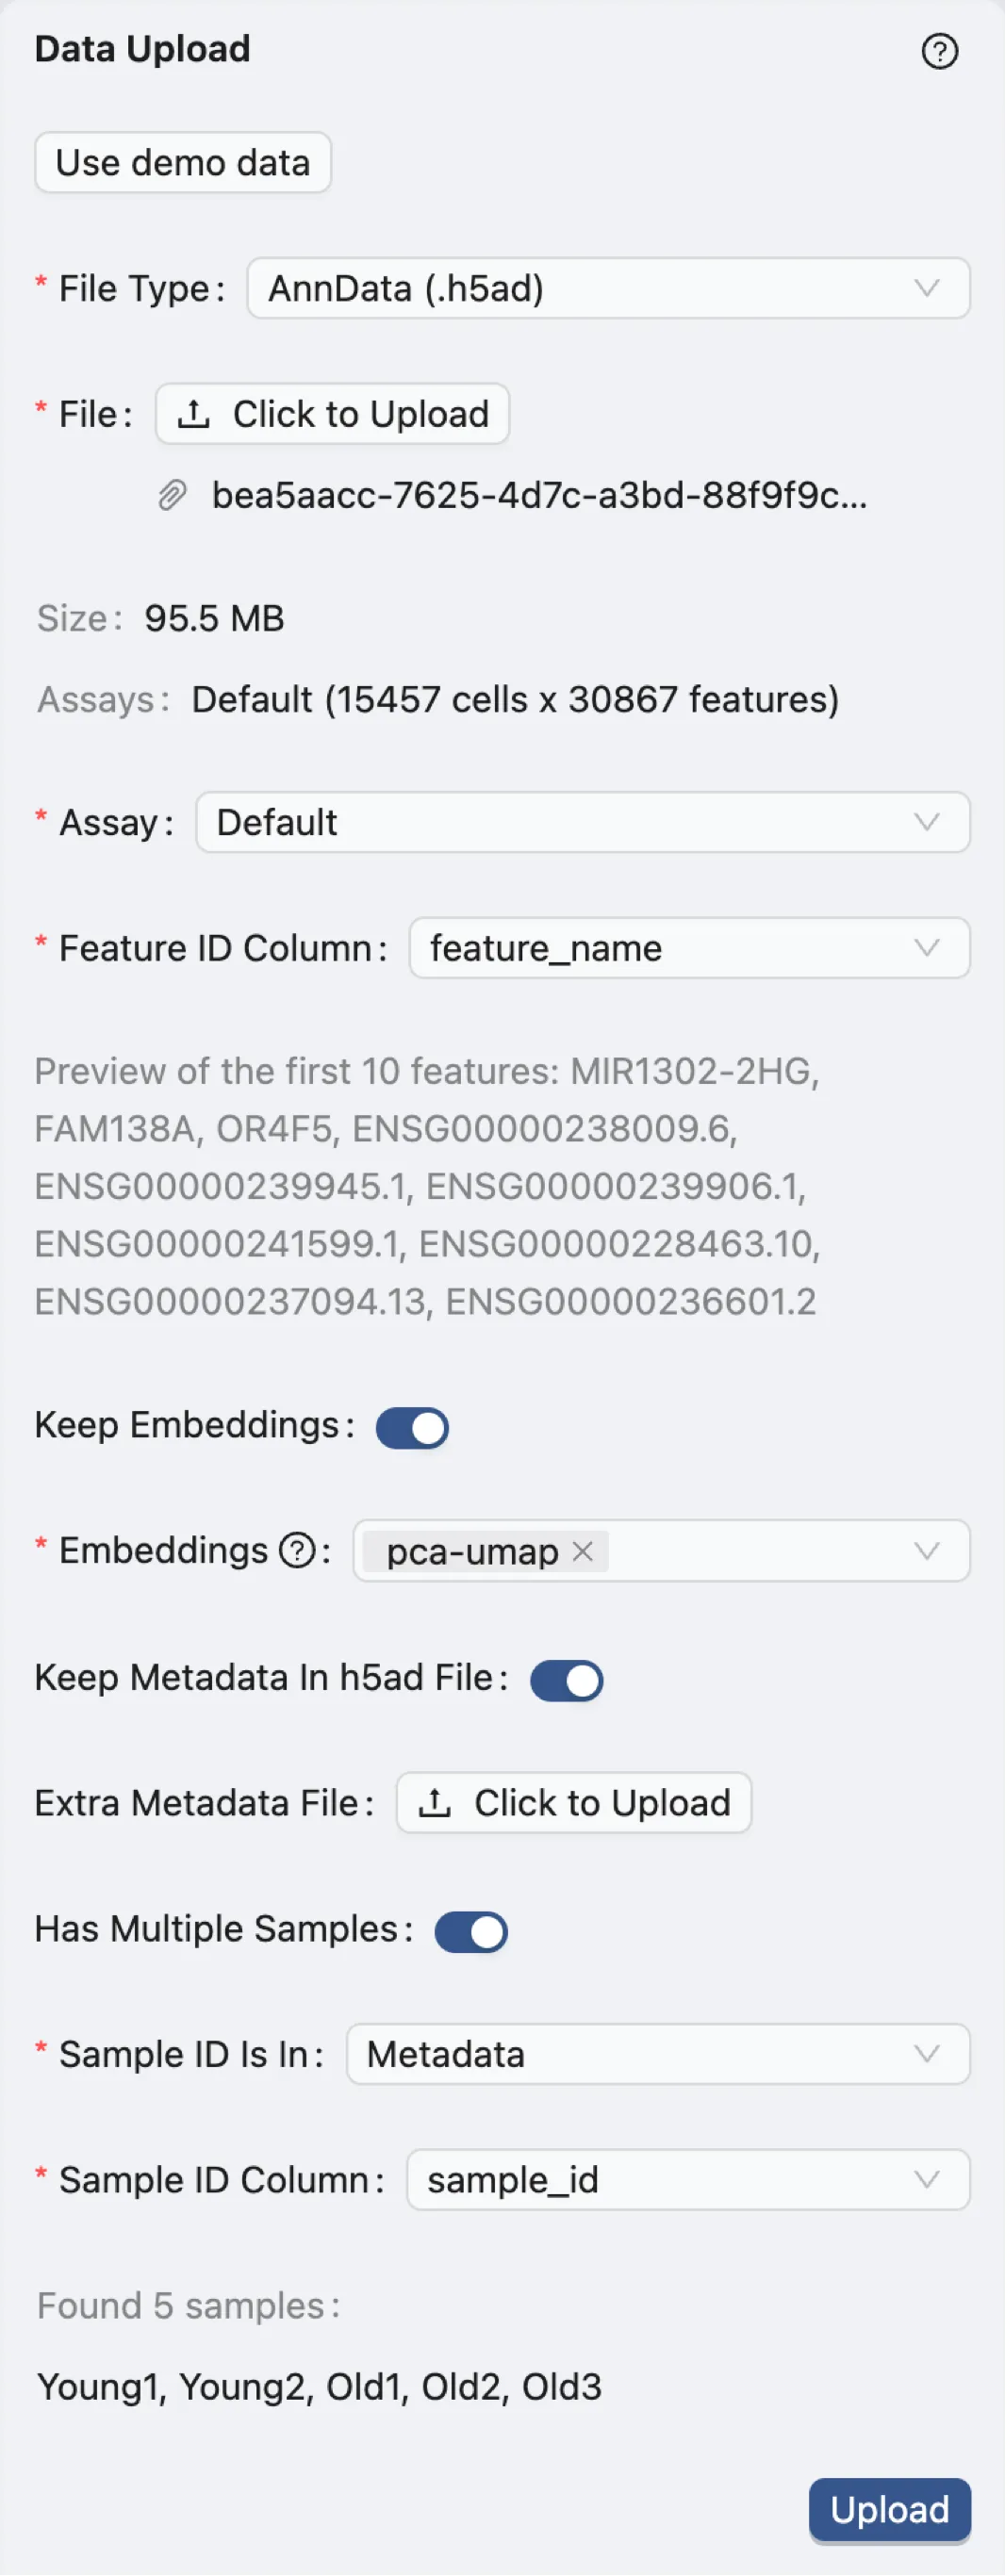
Task: Open the File Type dropdown
Action: (x=608, y=289)
